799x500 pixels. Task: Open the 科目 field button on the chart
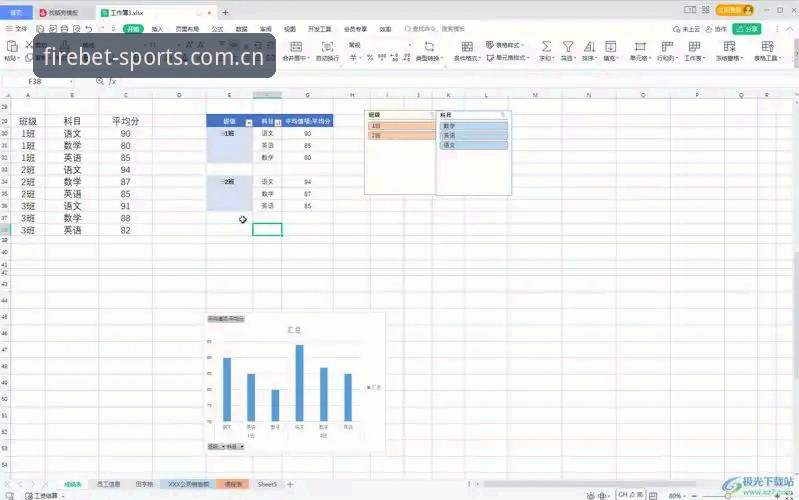tap(235, 446)
